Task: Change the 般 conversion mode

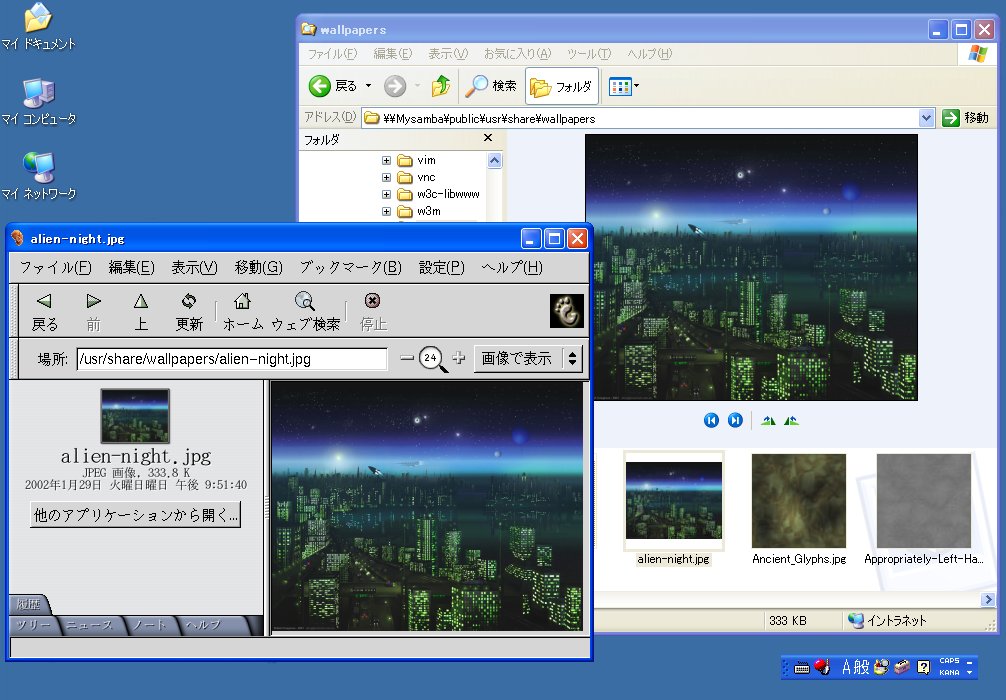Action: [x=861, y=667]
